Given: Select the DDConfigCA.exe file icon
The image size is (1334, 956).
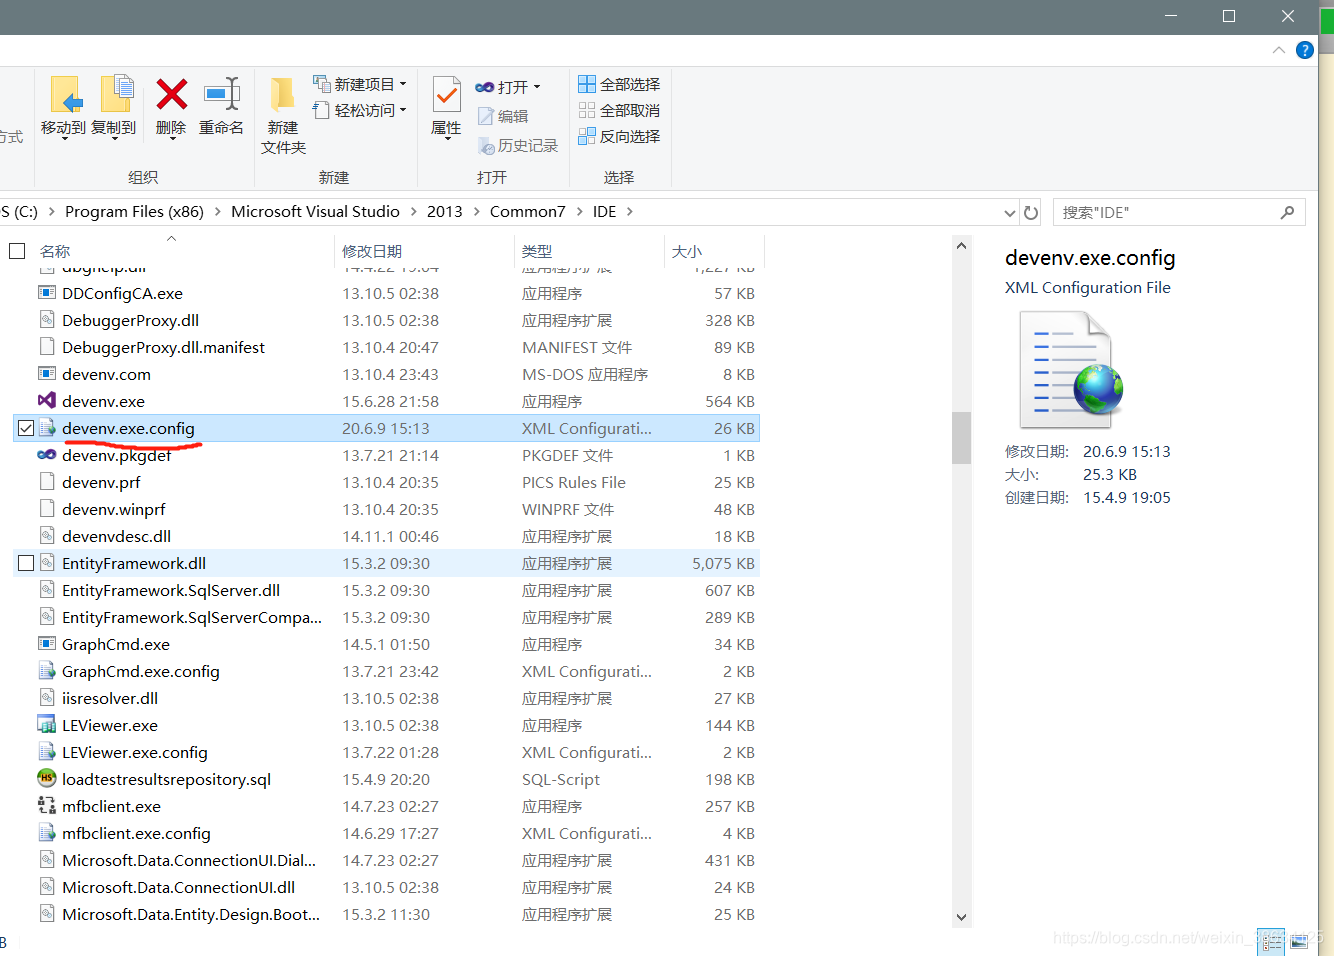Looking at the screenshot, I should [x=47, y=293].
